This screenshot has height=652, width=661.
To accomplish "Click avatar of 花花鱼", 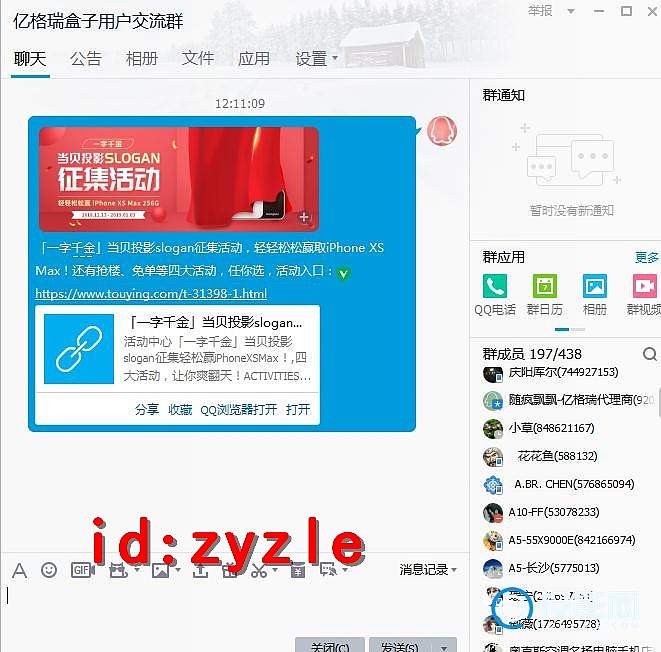I will pos(492,456).
